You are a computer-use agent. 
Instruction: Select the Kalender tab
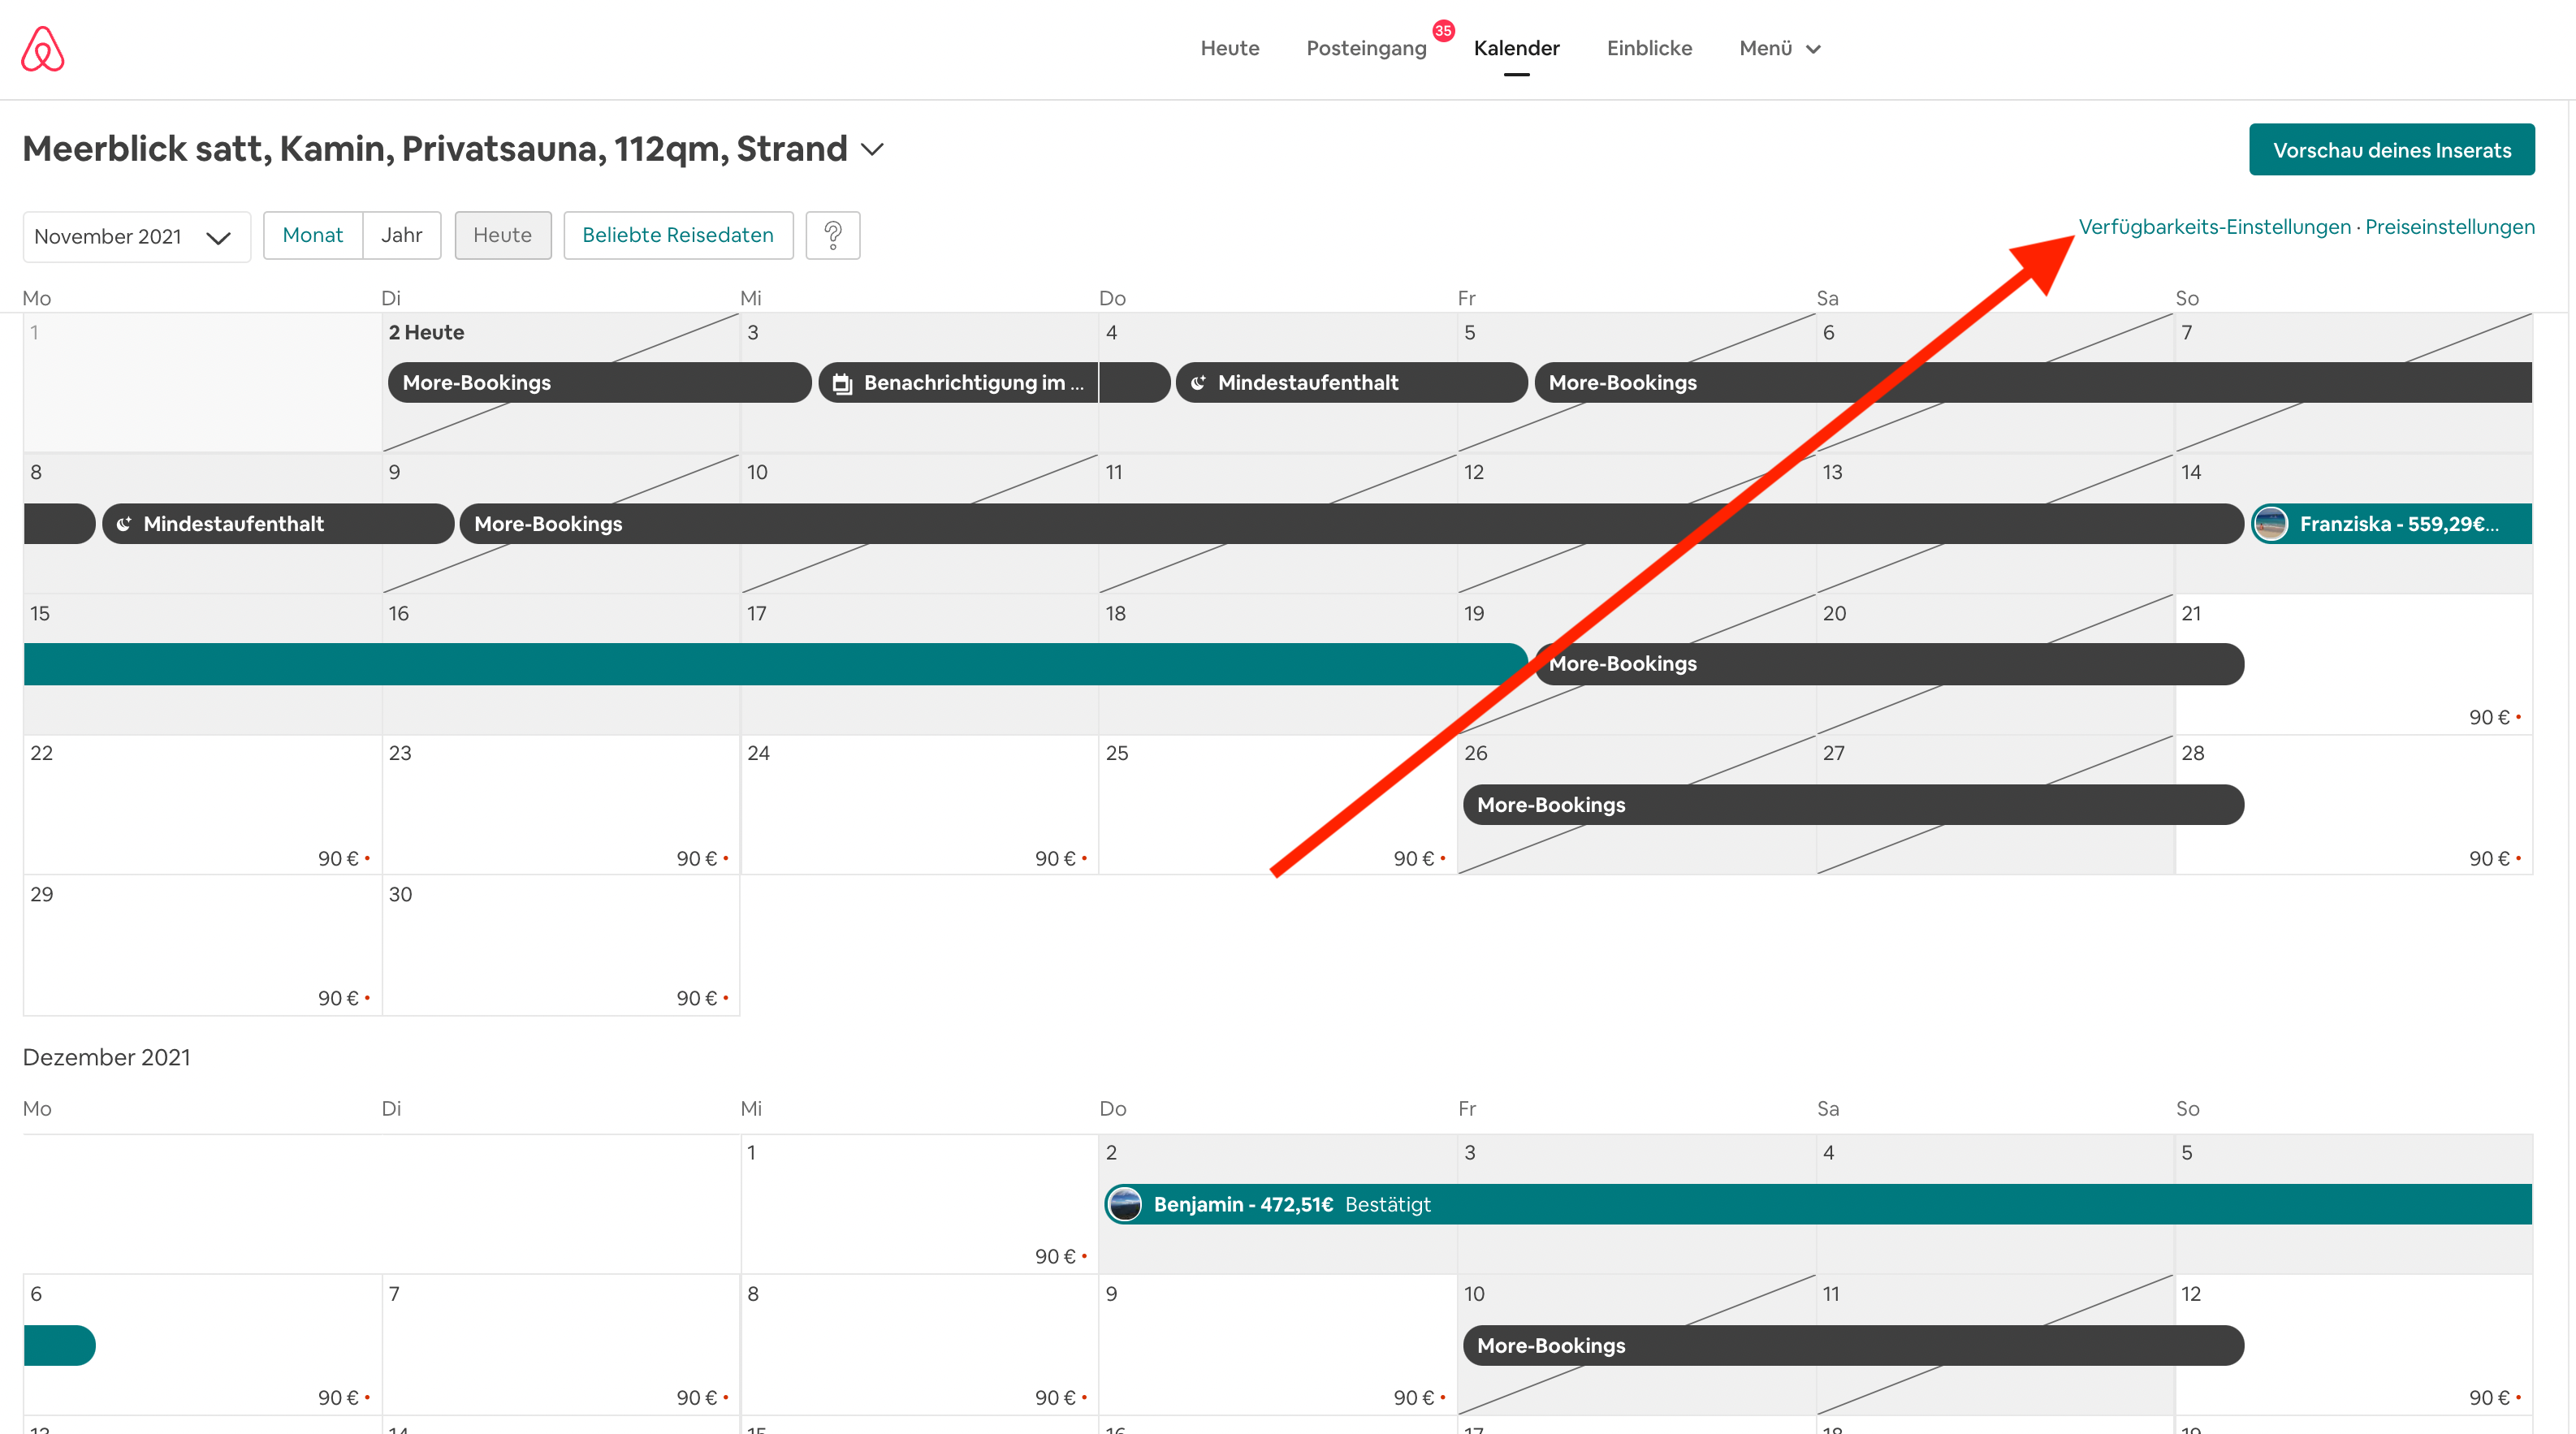(x=1516, y=48)
